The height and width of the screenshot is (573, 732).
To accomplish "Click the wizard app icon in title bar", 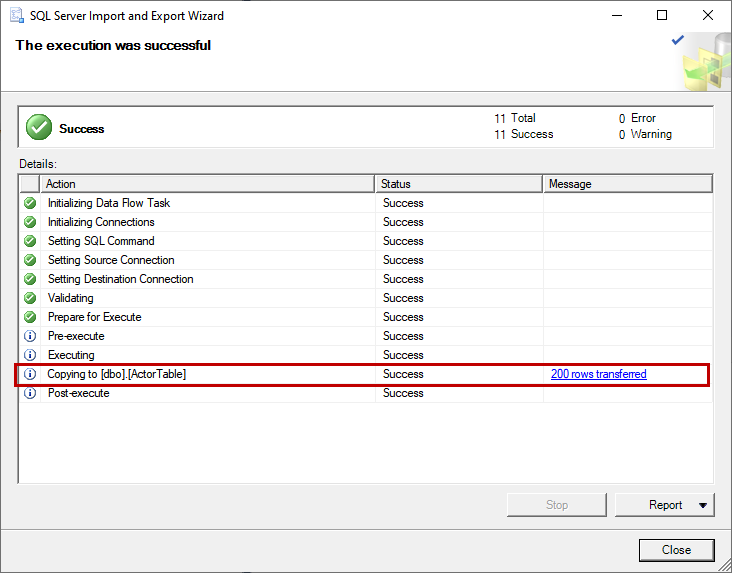I will [x=16, y=15].
